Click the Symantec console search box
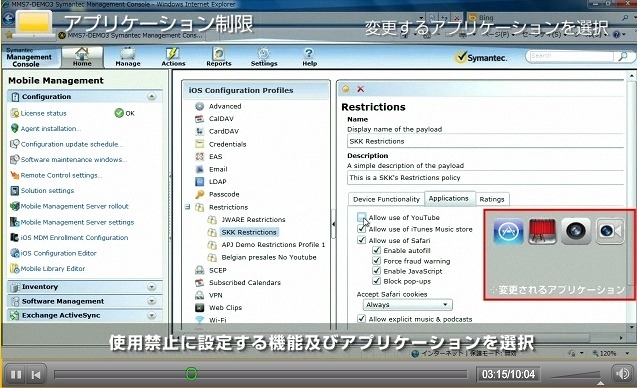The width and height of the screenshot is (637, 388). pyautogui.click(x=573, y=56)
